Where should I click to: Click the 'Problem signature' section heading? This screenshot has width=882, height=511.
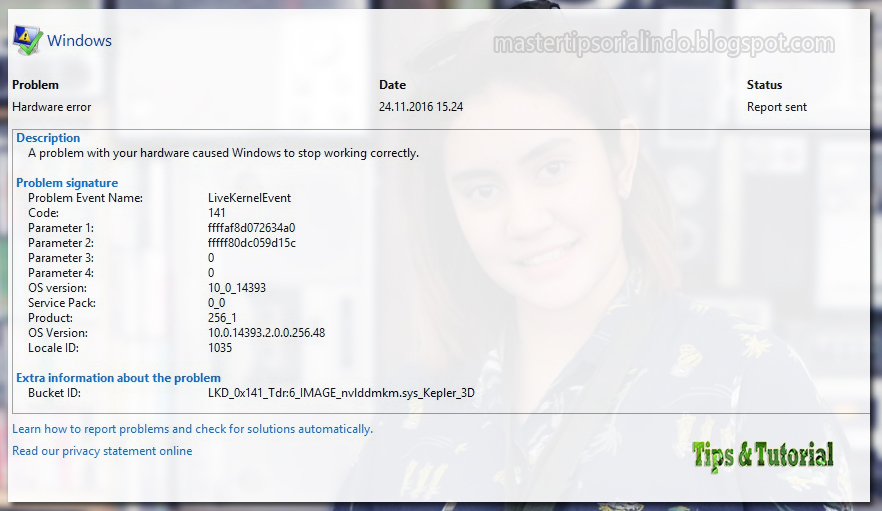[x=67, y=183]
